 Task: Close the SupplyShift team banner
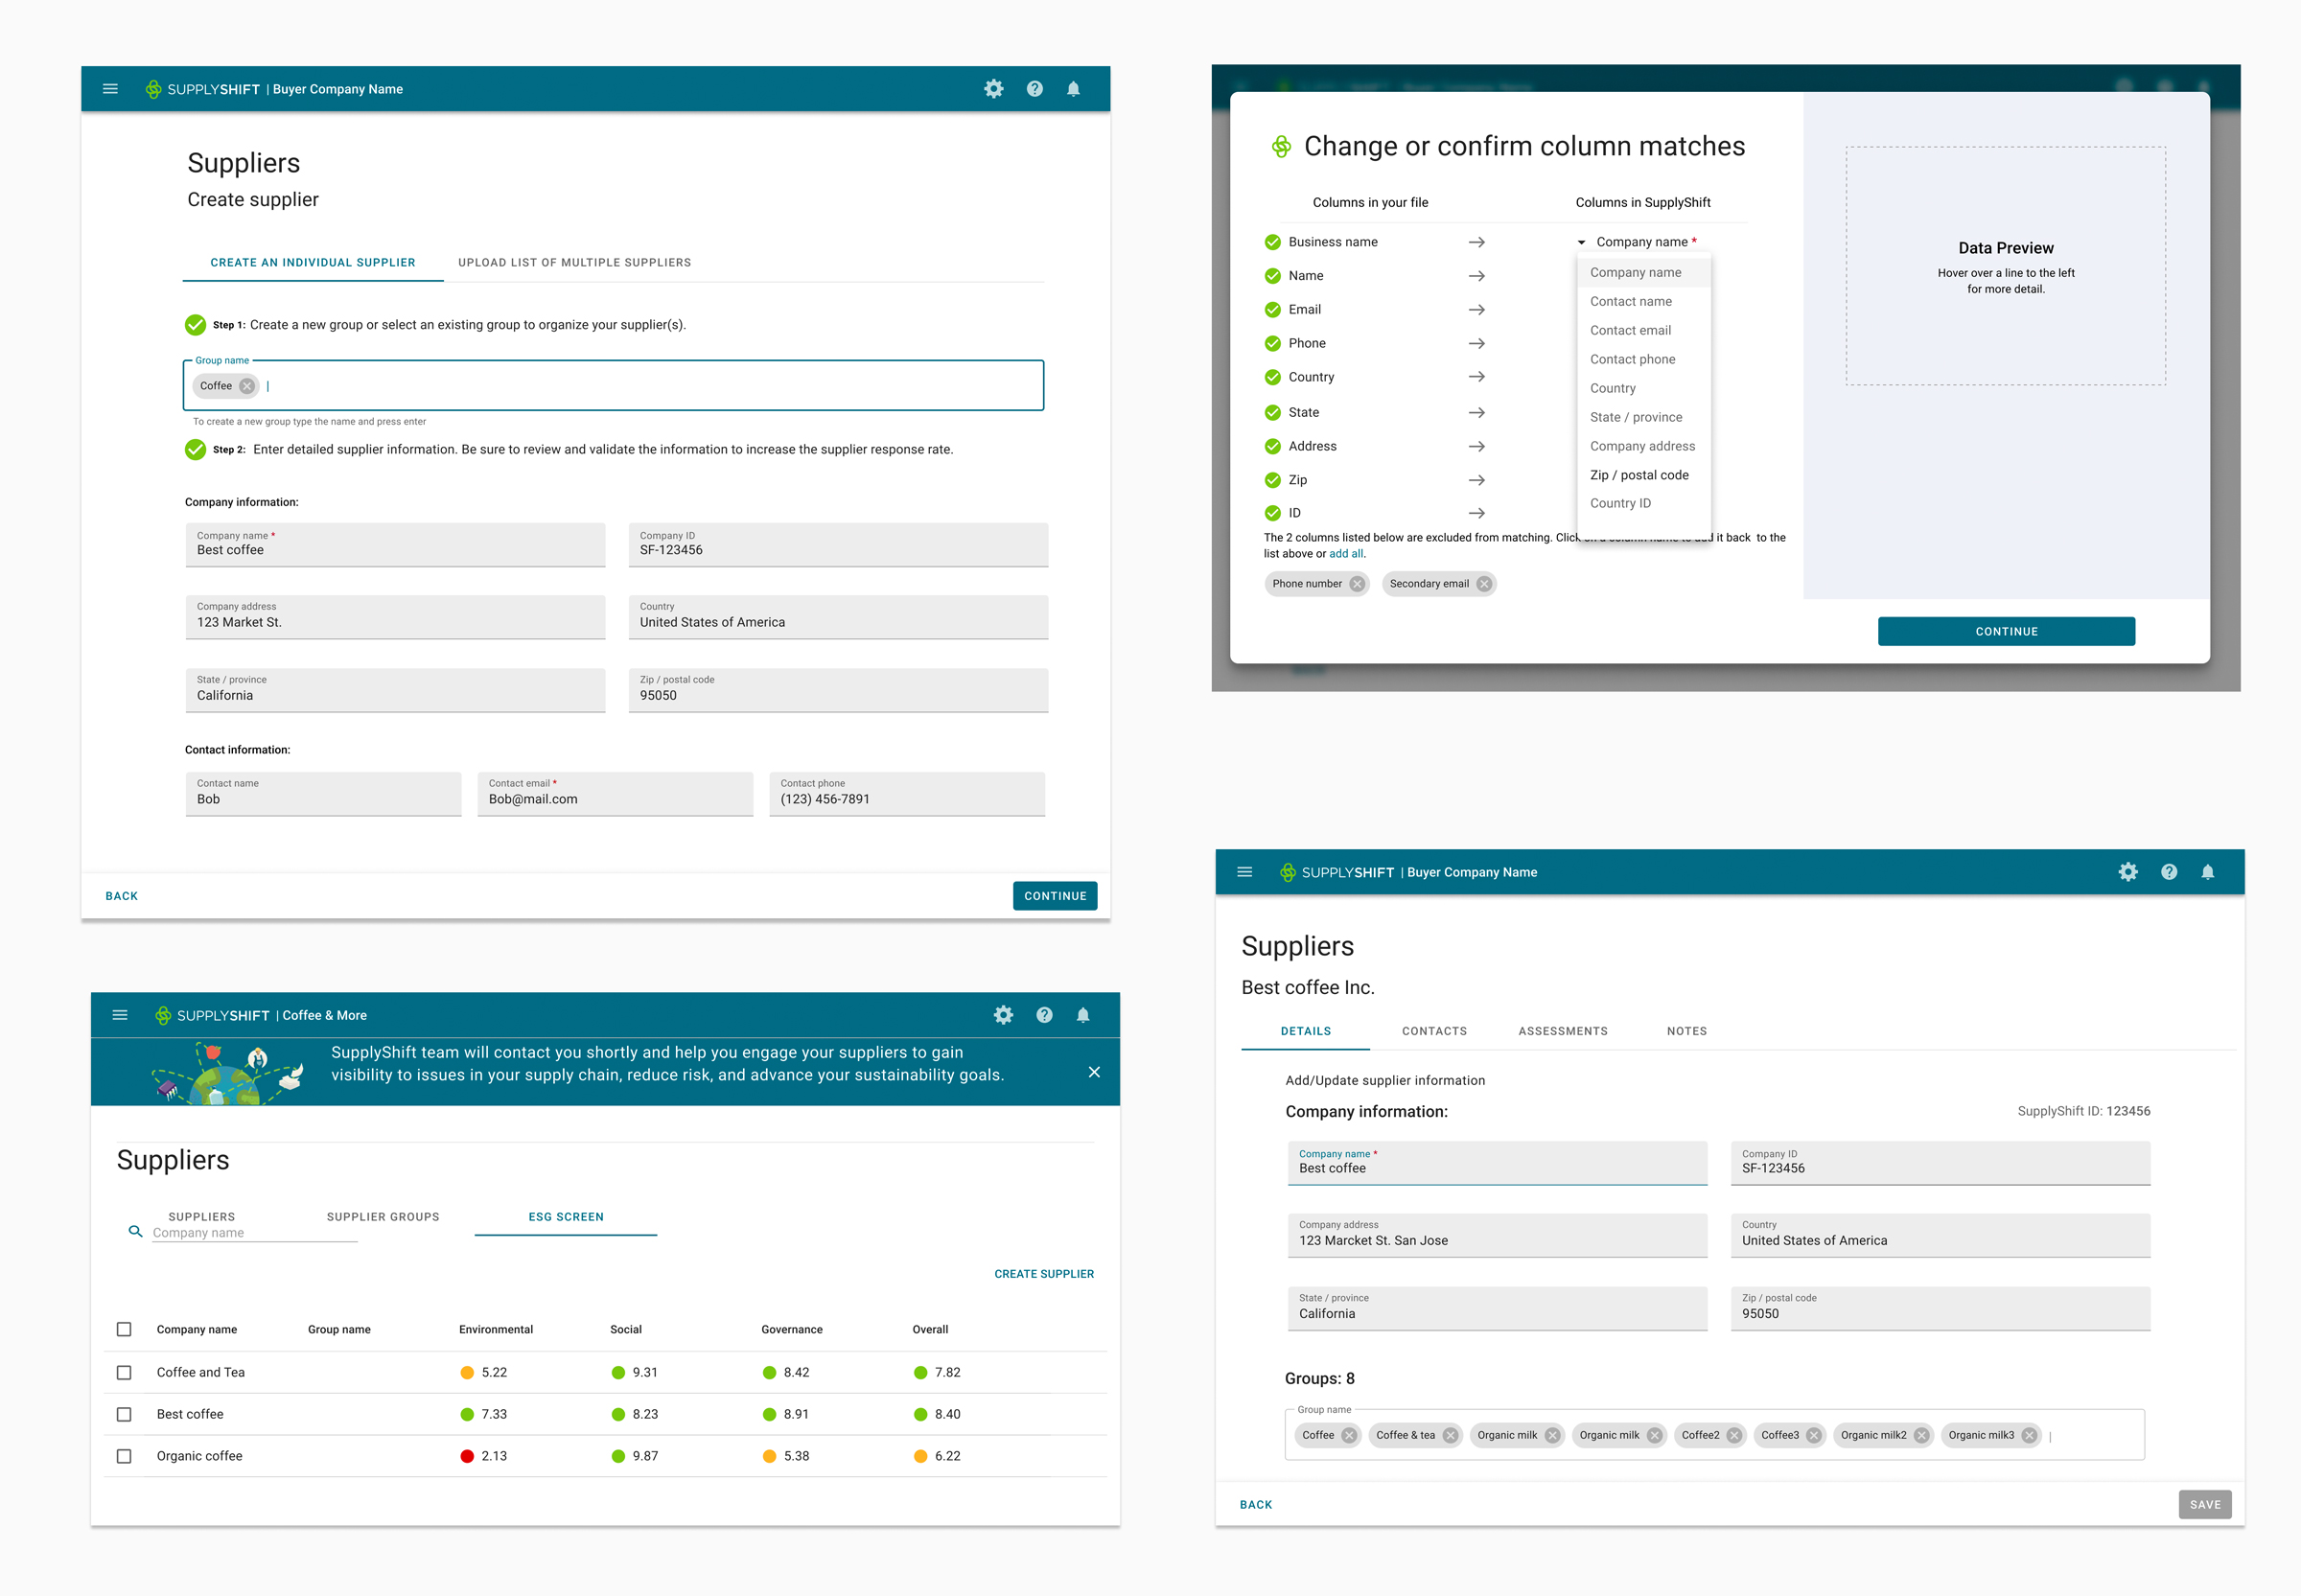(x=1094, y=1072)
